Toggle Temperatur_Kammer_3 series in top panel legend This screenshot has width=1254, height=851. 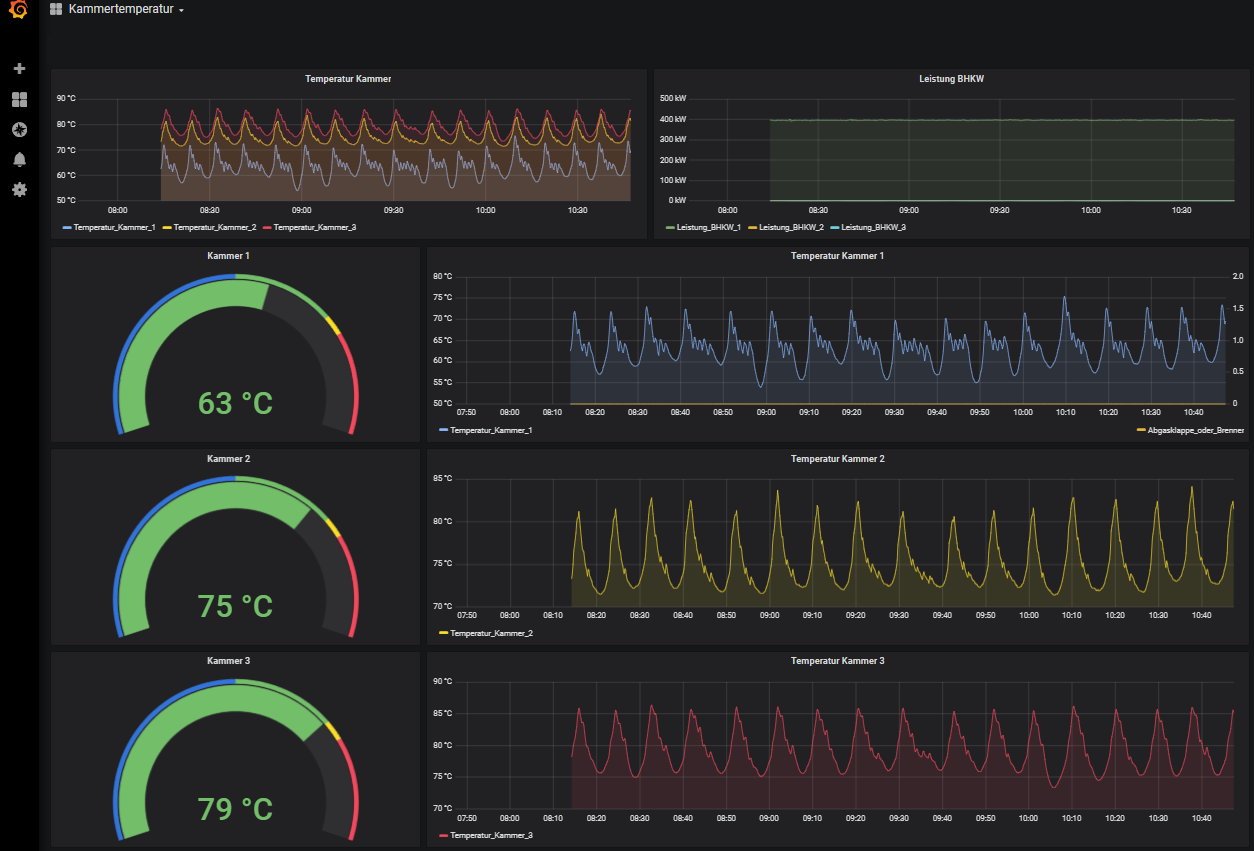coord(314,228)
